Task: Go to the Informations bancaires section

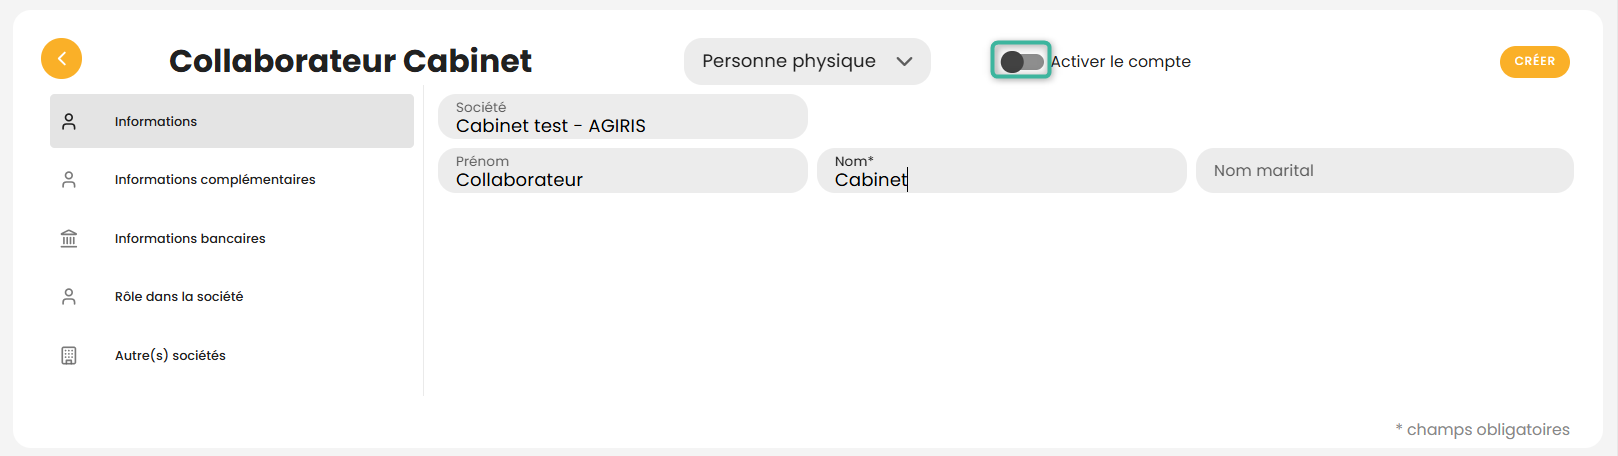Action: pos(190,238)
